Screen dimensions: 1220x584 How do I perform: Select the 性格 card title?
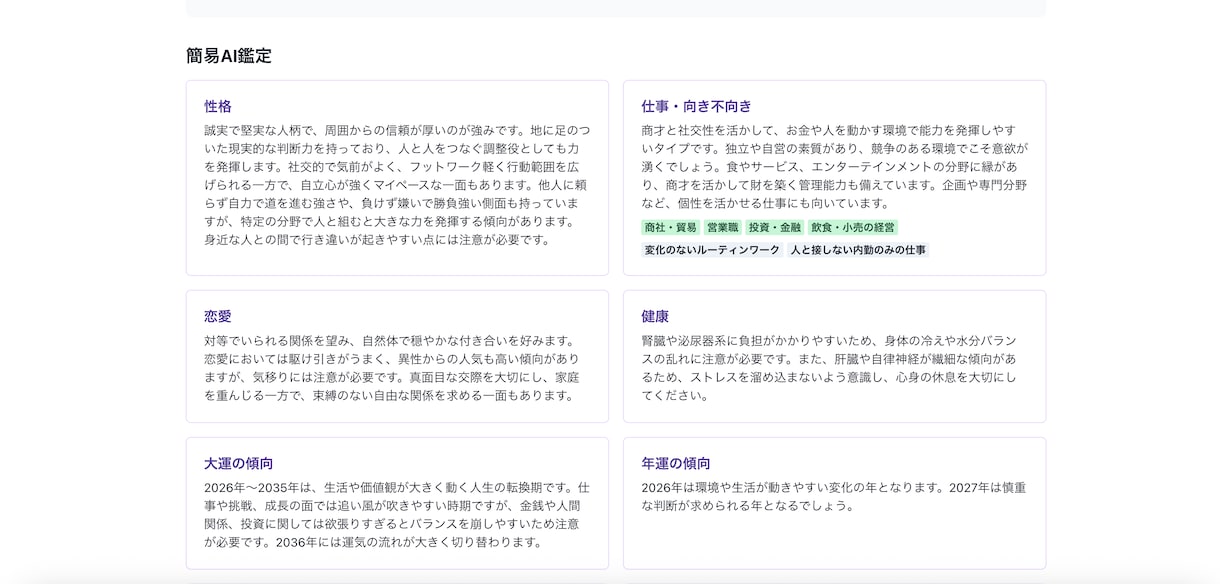click(218, 106)
